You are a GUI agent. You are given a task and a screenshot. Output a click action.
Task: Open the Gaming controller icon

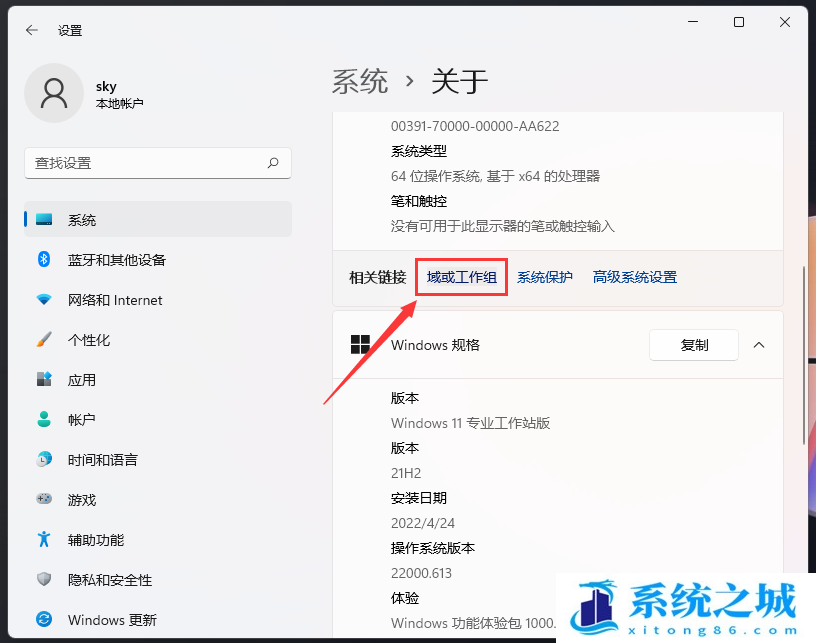(x=44, y=500)
